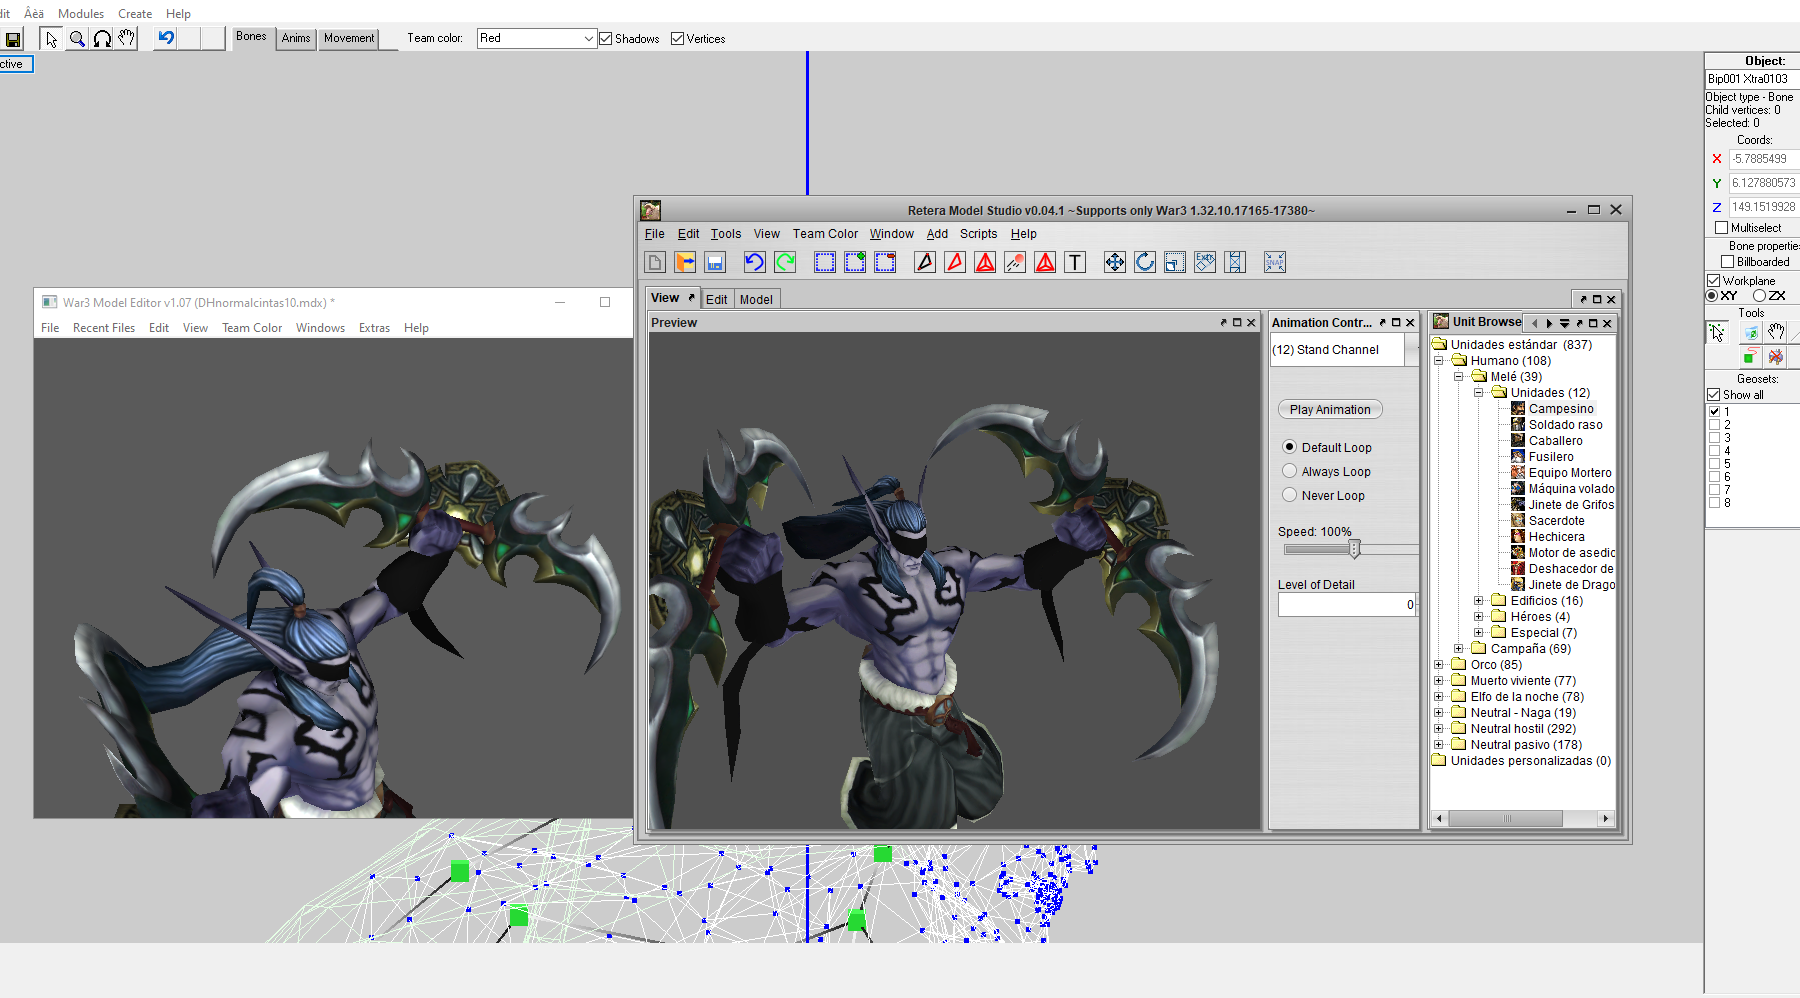Screen dimensions: 1800x998
Task: Expand the Campaña (69) tree node
Action: pos(1459,649)
